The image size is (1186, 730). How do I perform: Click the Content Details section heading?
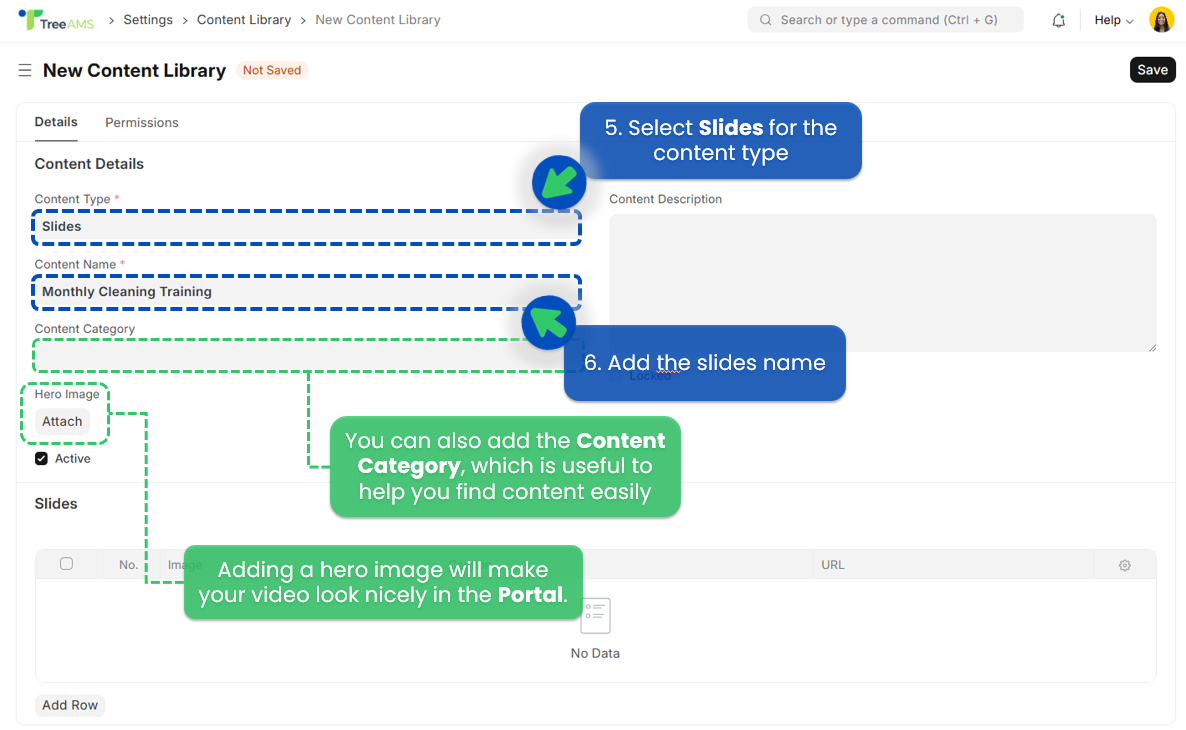click(89, 164)
